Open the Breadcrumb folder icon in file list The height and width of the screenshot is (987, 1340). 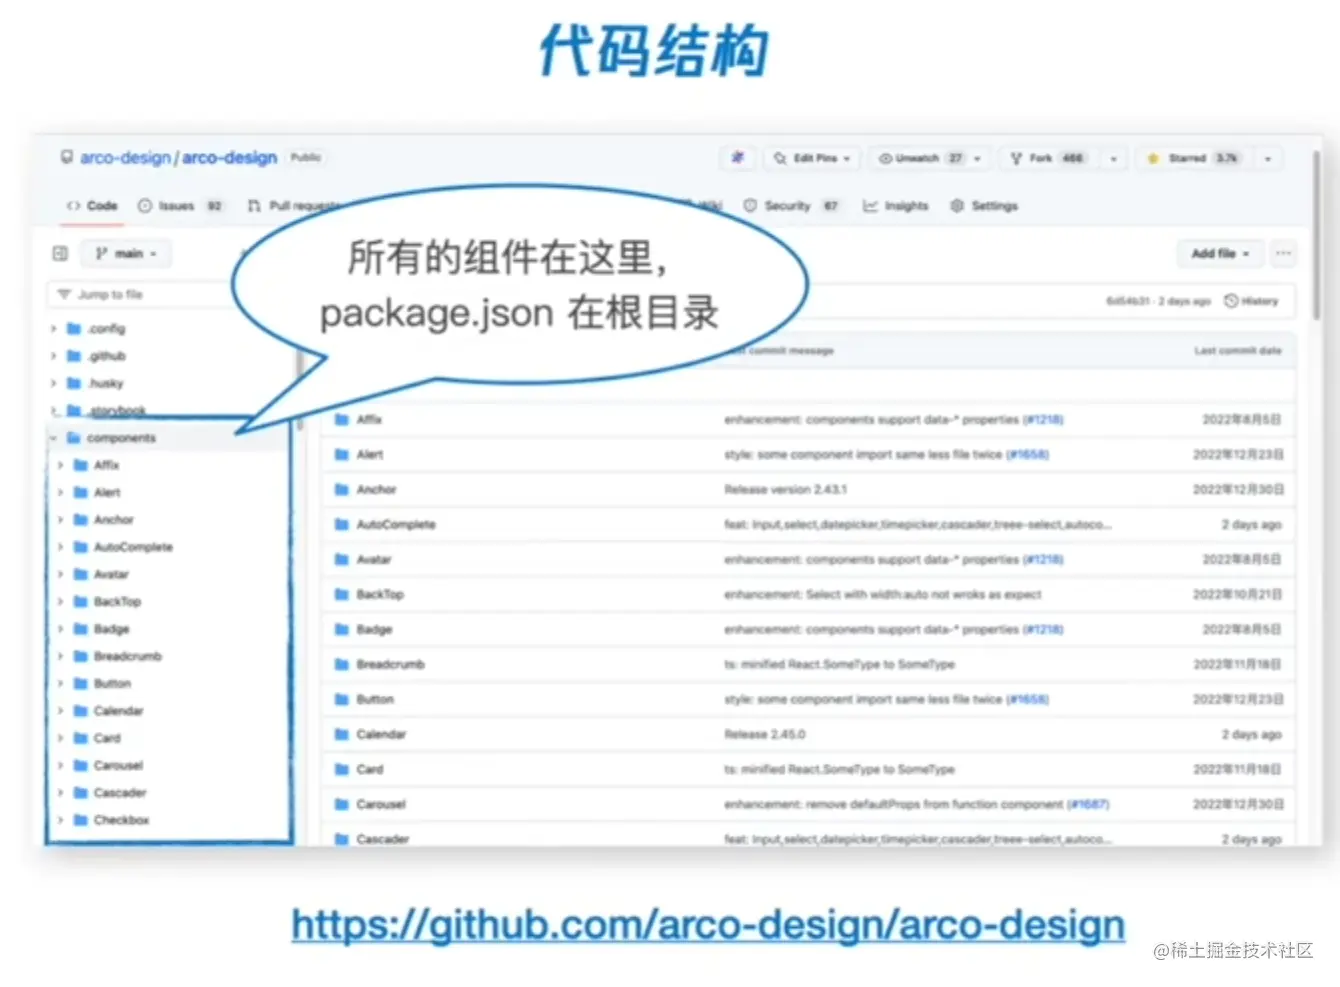(x=341, y=665)
